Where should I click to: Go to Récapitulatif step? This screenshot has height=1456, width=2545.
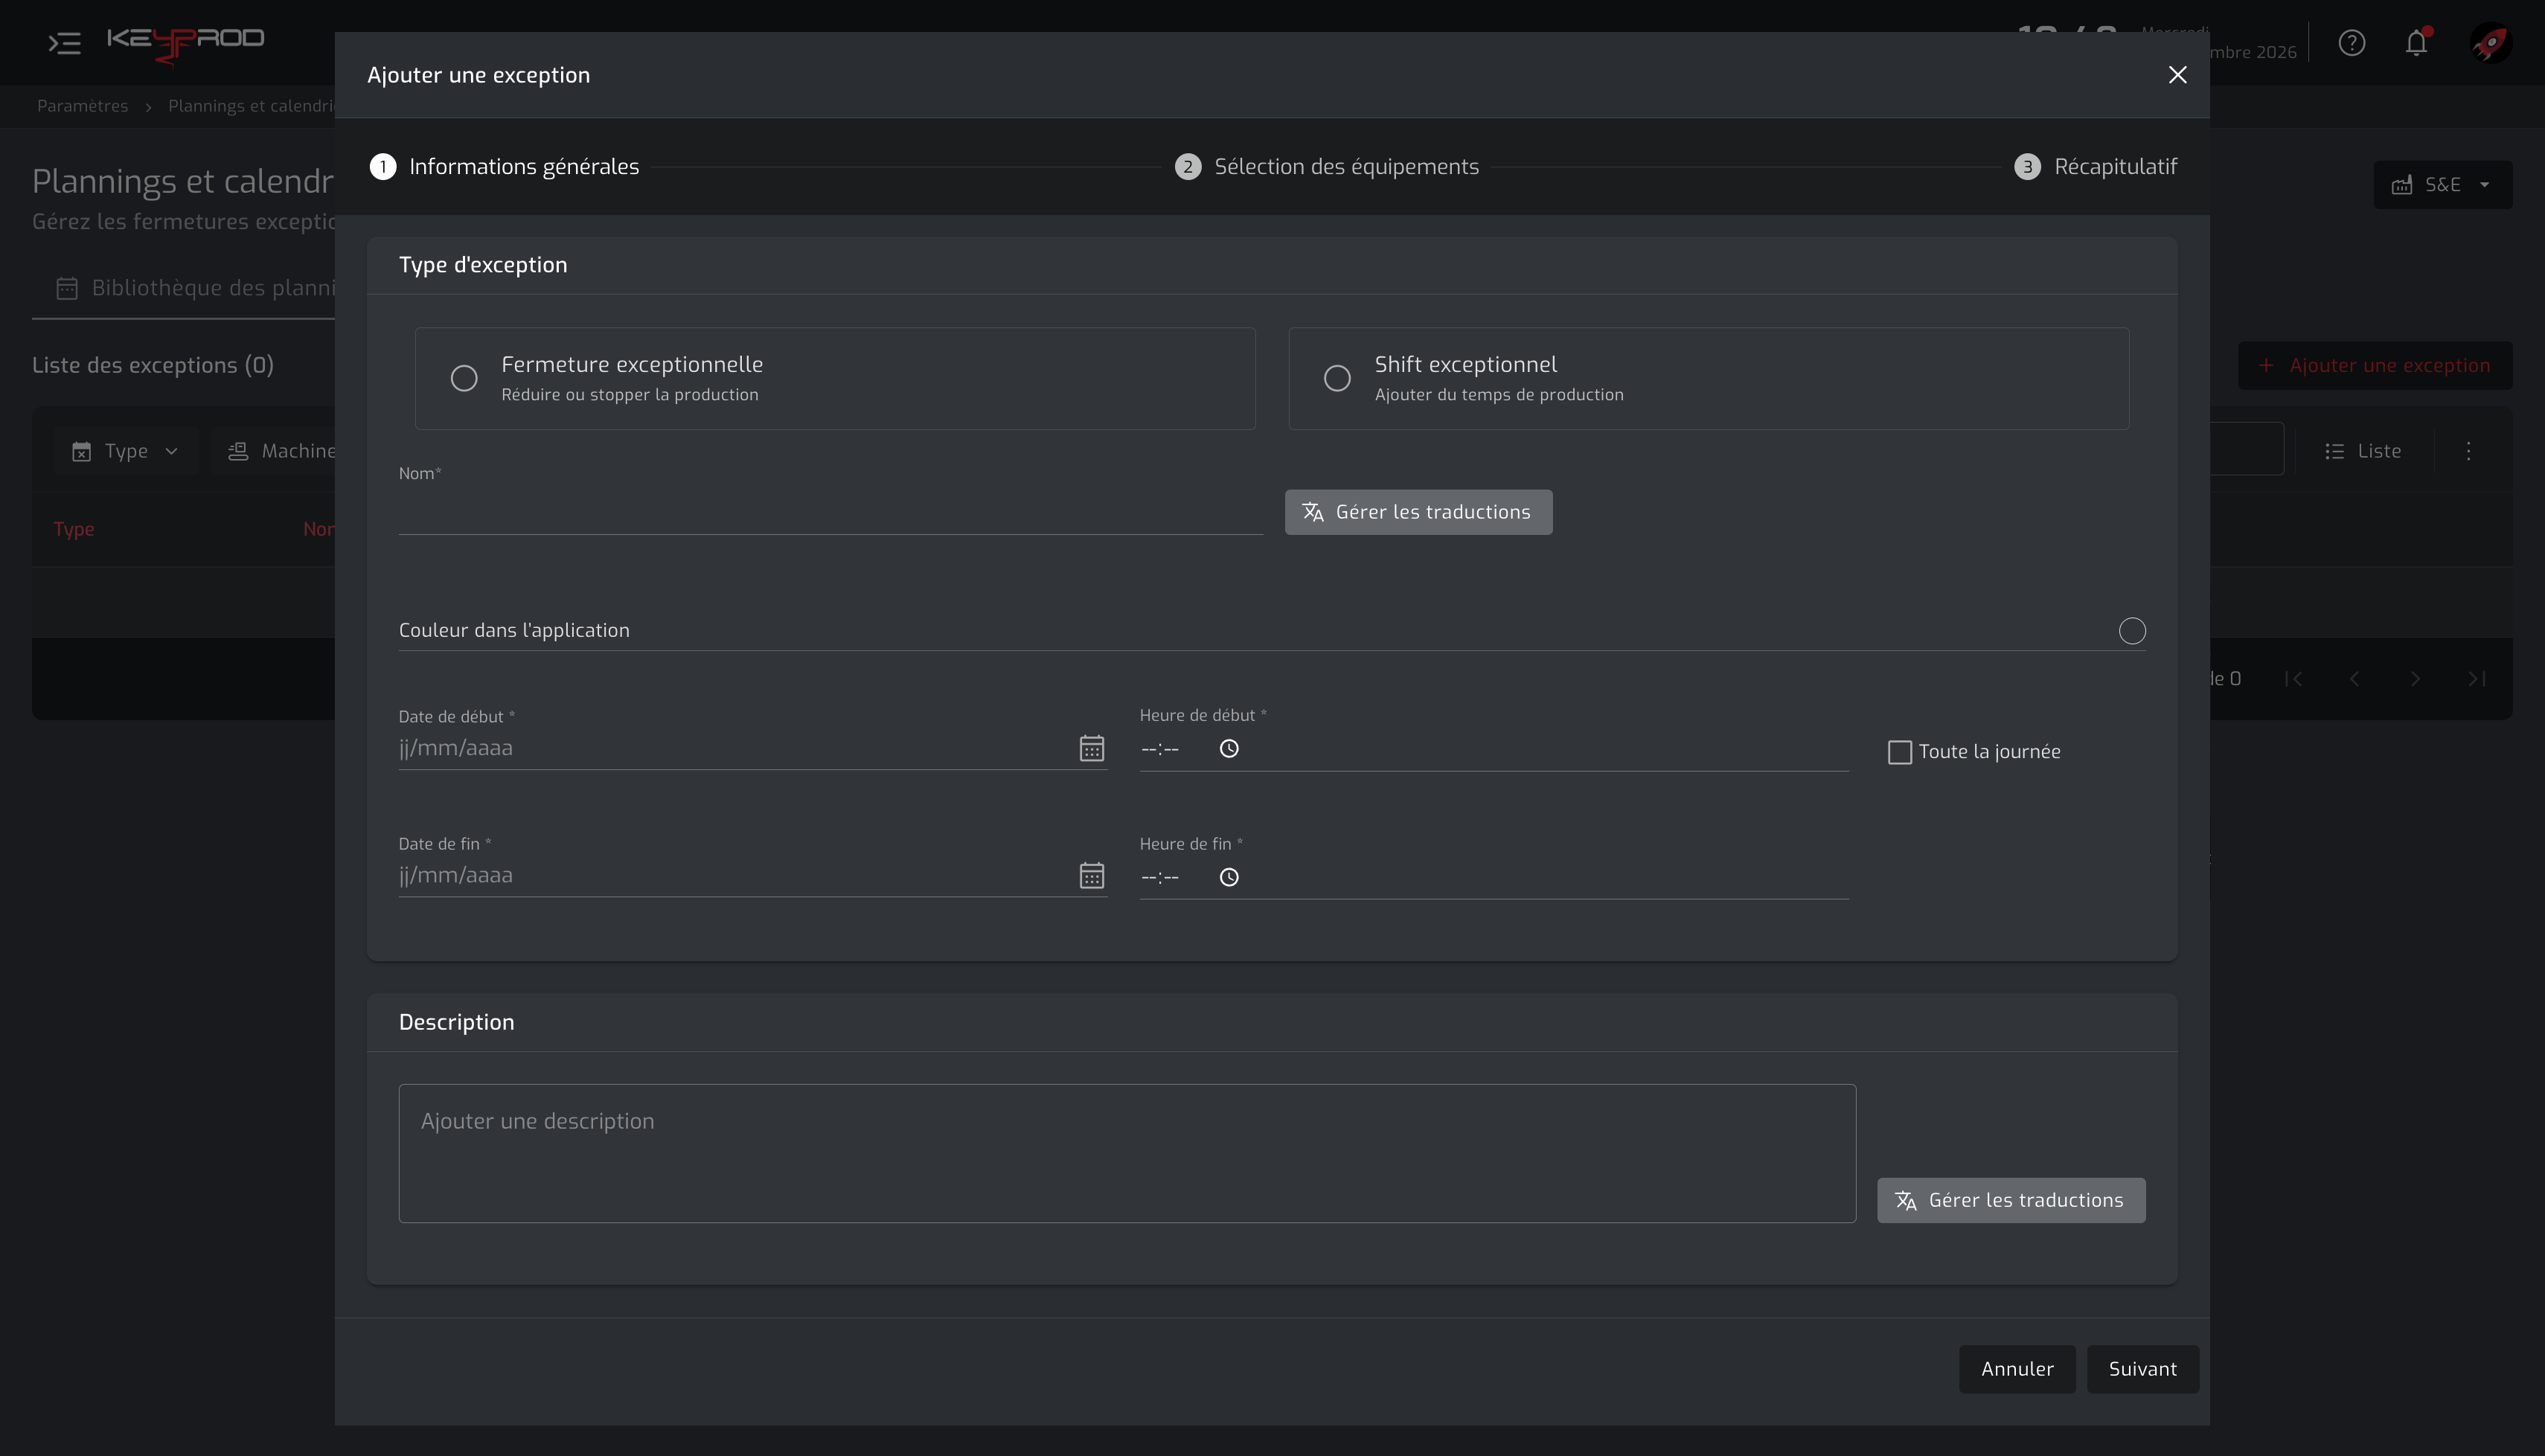[x=2096, y=167]
